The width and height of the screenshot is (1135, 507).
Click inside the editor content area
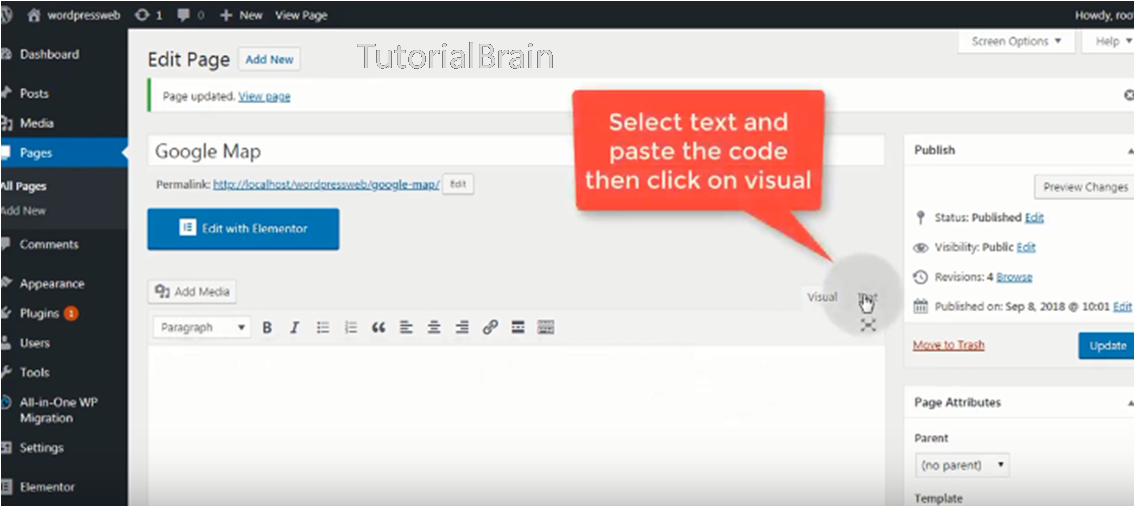[515, 426]
